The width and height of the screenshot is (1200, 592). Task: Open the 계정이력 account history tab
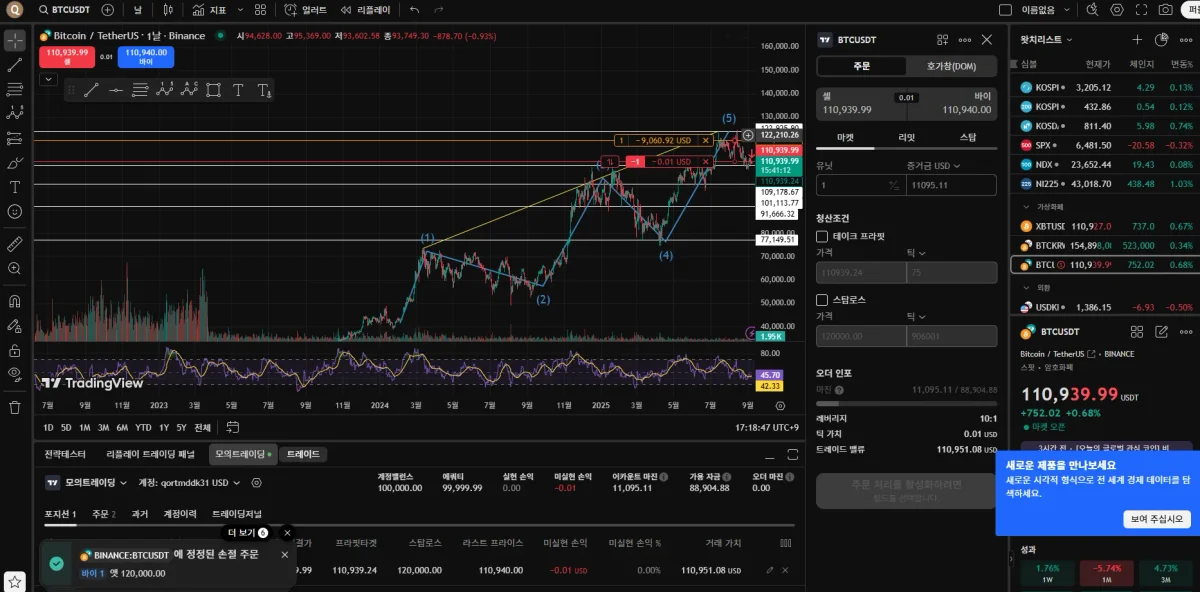pos(180,514)
